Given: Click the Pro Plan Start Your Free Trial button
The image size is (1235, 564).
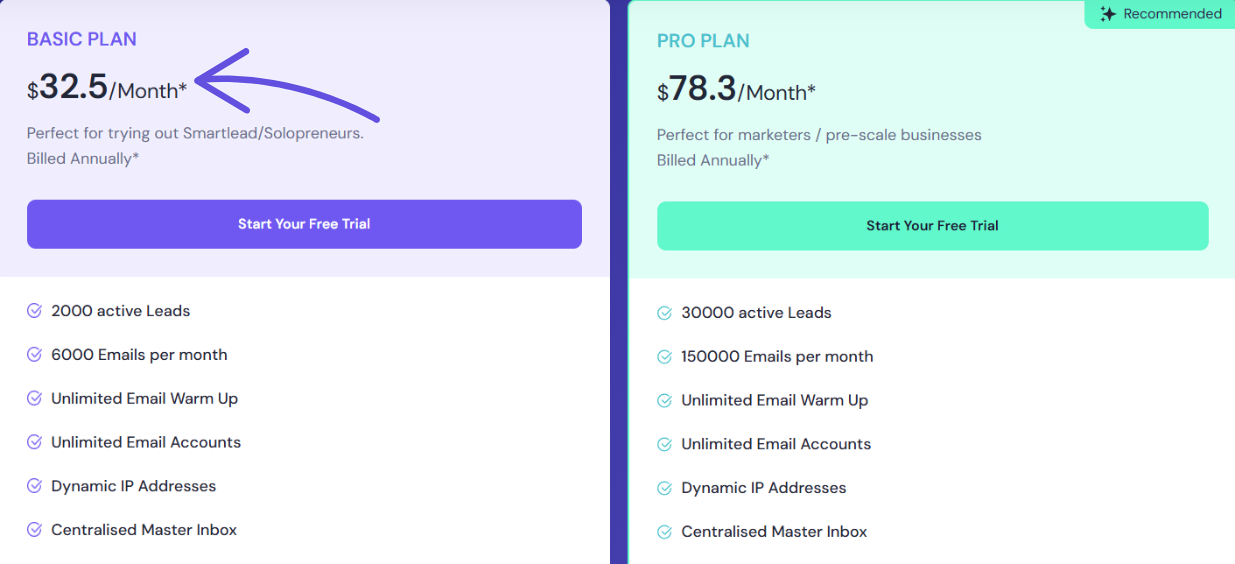Looking at the screenshot, I should coord(932,226).
